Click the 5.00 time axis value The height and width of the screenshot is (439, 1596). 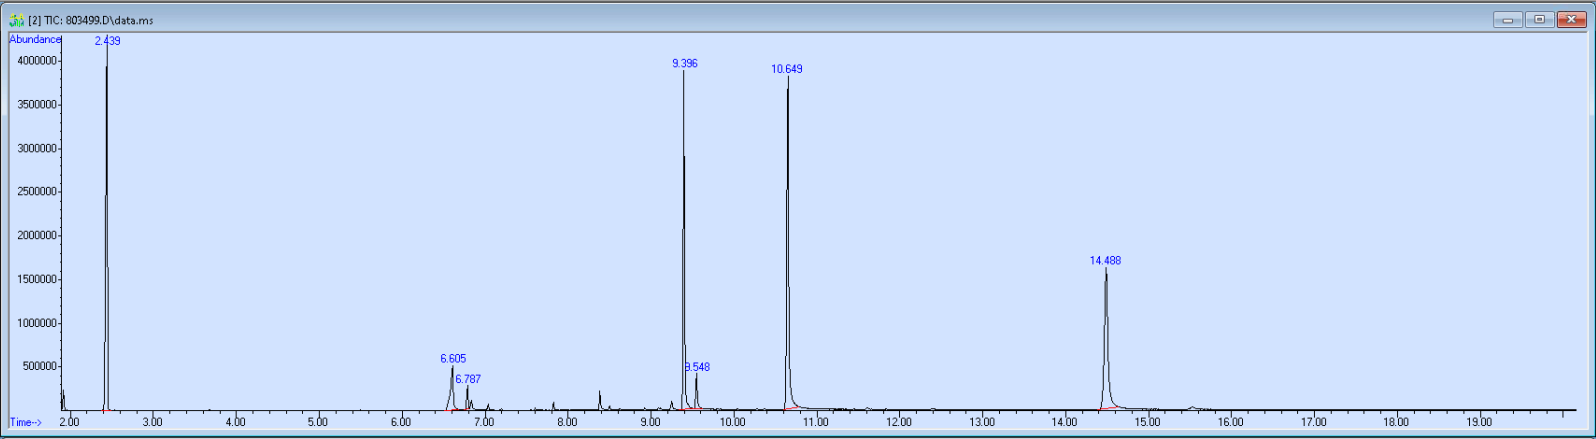[x=317, y=422]
